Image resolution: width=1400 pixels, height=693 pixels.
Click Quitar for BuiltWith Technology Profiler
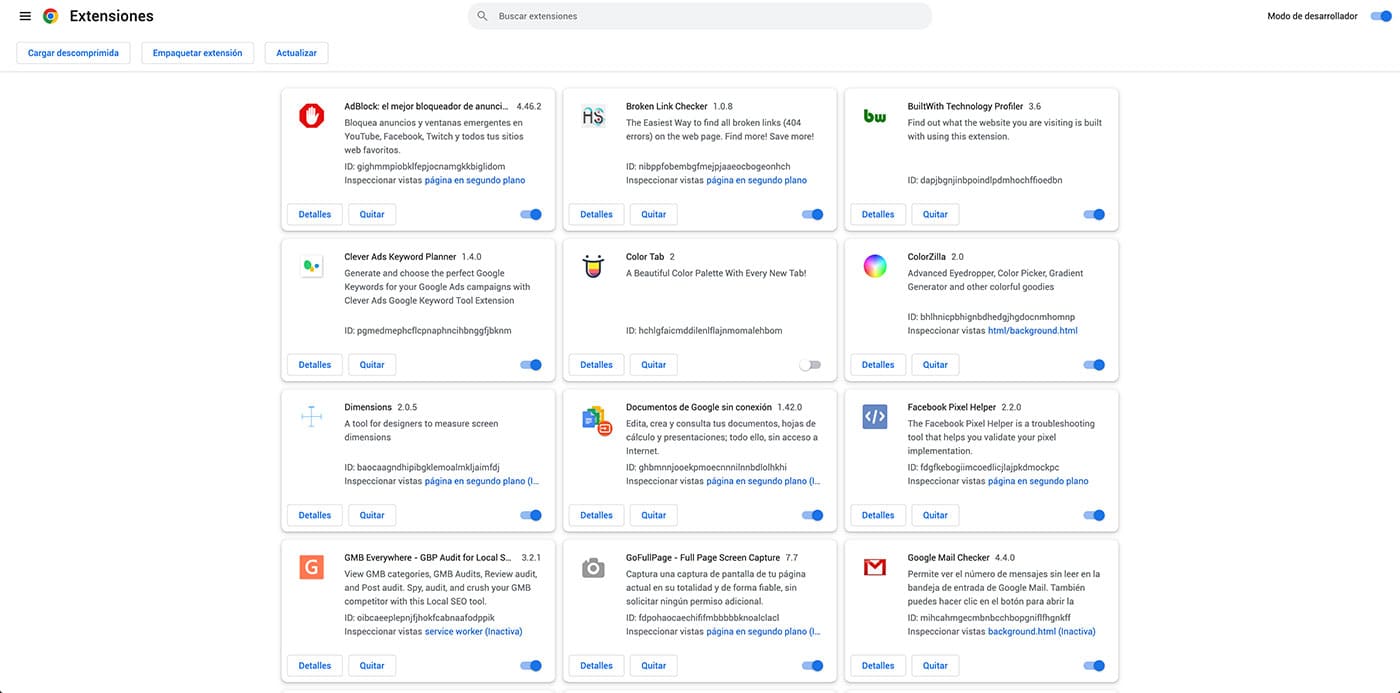coord(935,214)
